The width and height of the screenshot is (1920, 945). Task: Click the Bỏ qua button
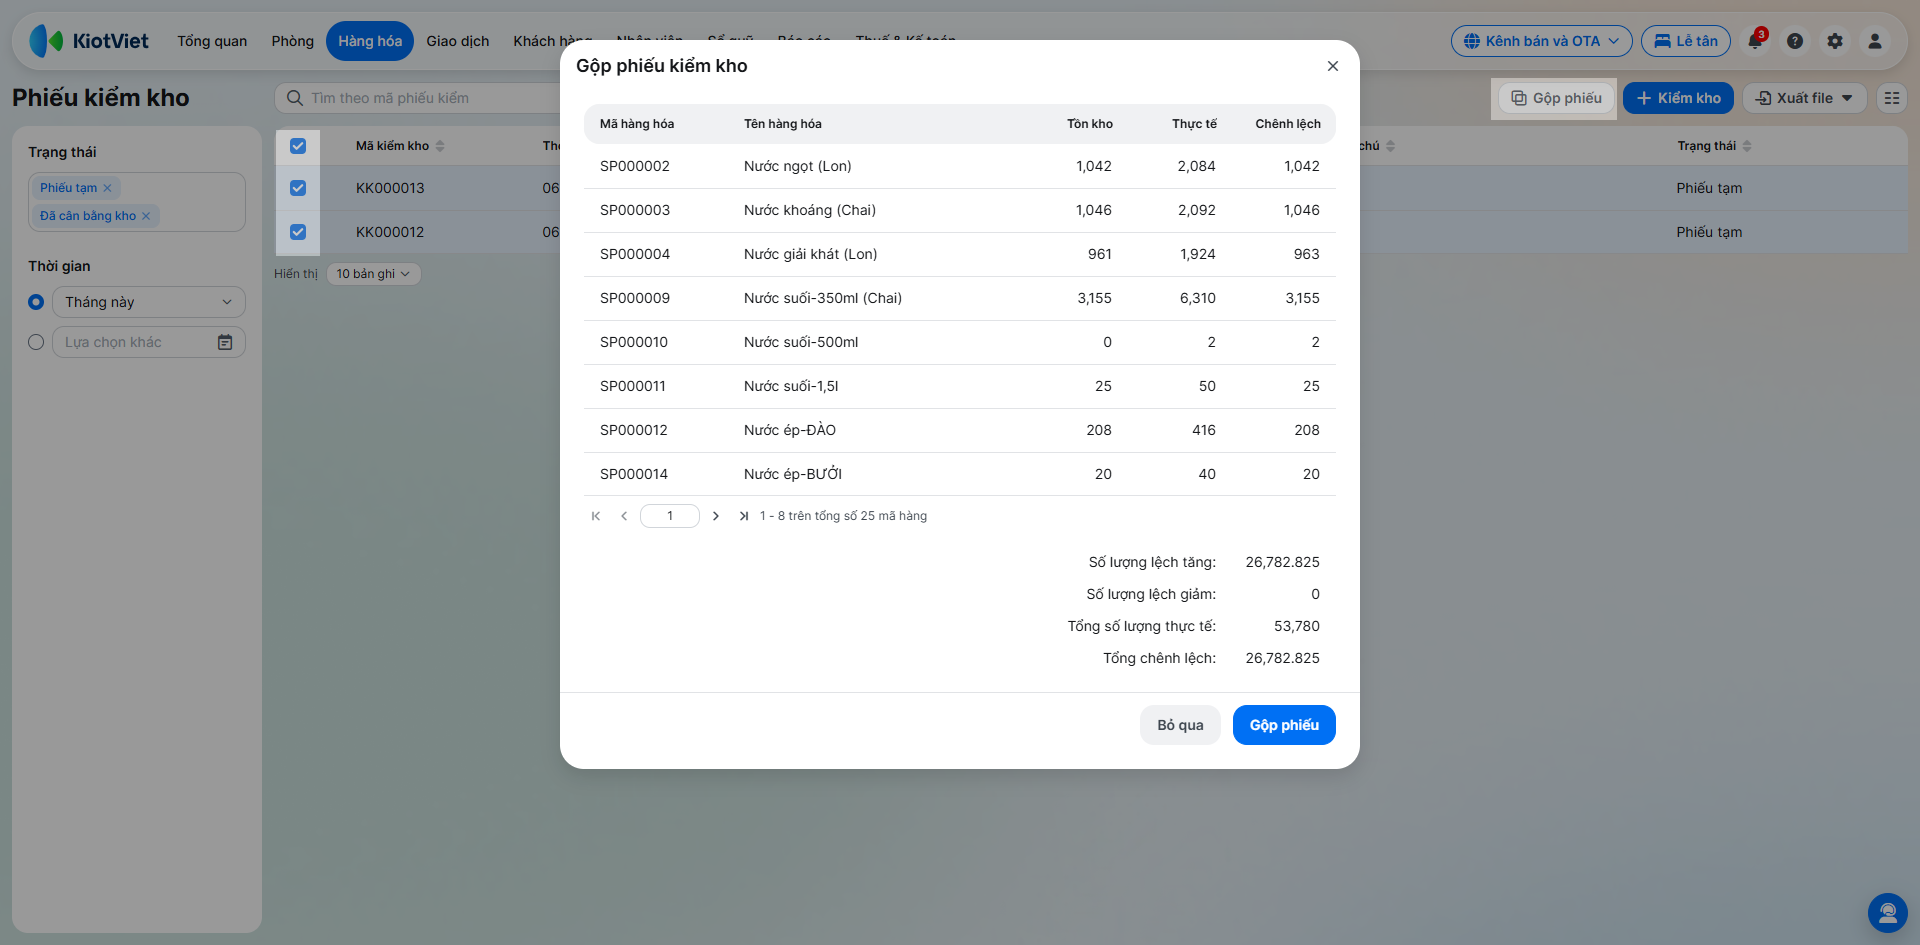[x=1180, y=725]
